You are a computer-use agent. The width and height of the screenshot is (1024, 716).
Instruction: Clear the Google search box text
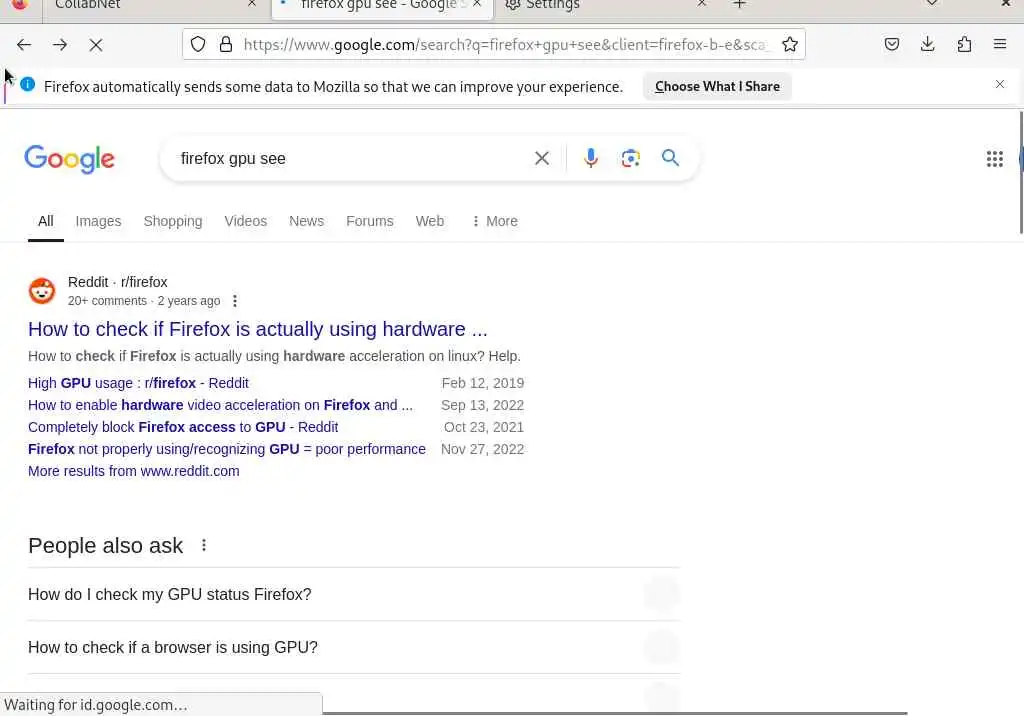pos(541,158)
